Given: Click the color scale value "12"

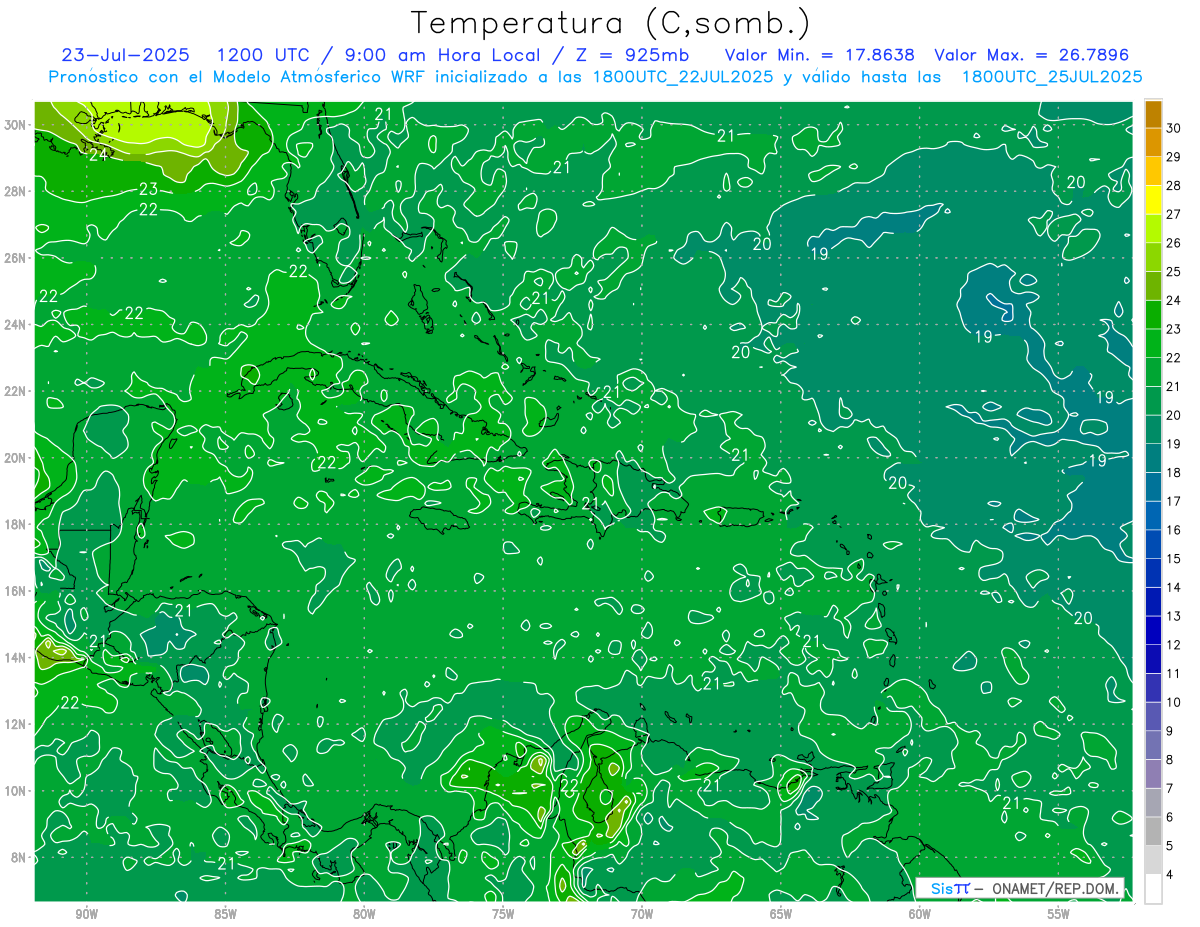Looking at the screenshot, I should point(1173,645).
